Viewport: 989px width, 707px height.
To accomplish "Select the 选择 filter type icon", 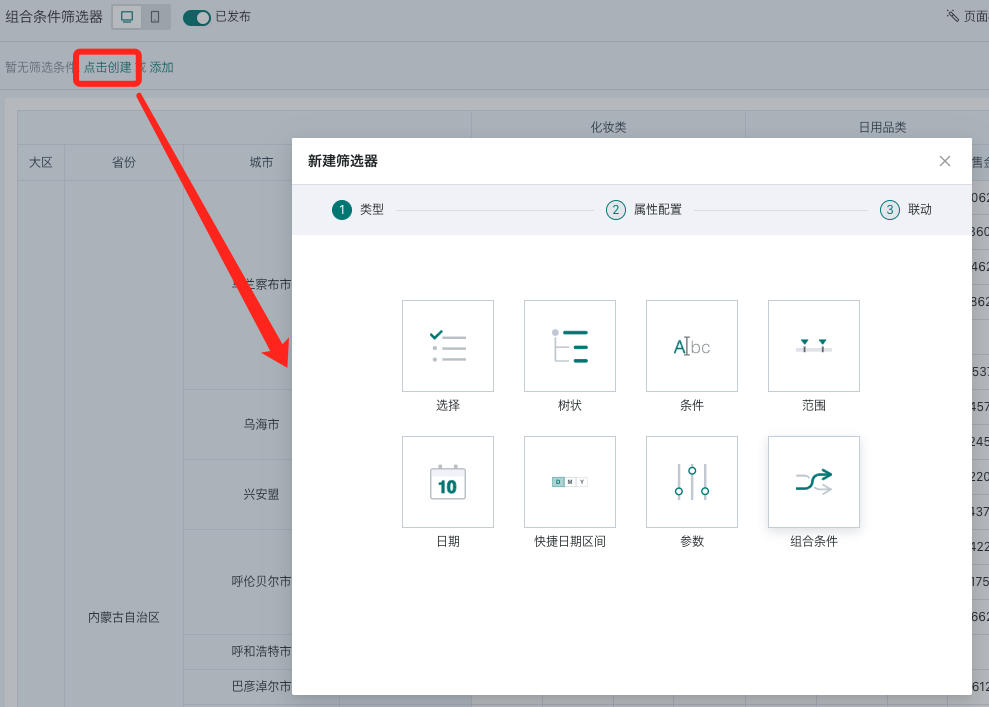I will [x=447, y=346].
